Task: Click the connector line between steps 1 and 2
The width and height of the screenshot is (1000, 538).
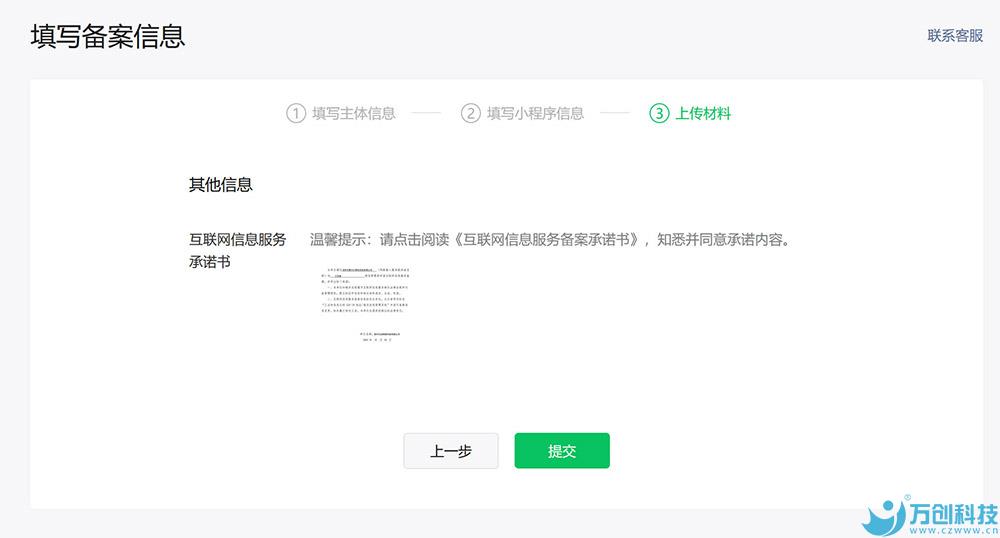Action: [426, 113]
